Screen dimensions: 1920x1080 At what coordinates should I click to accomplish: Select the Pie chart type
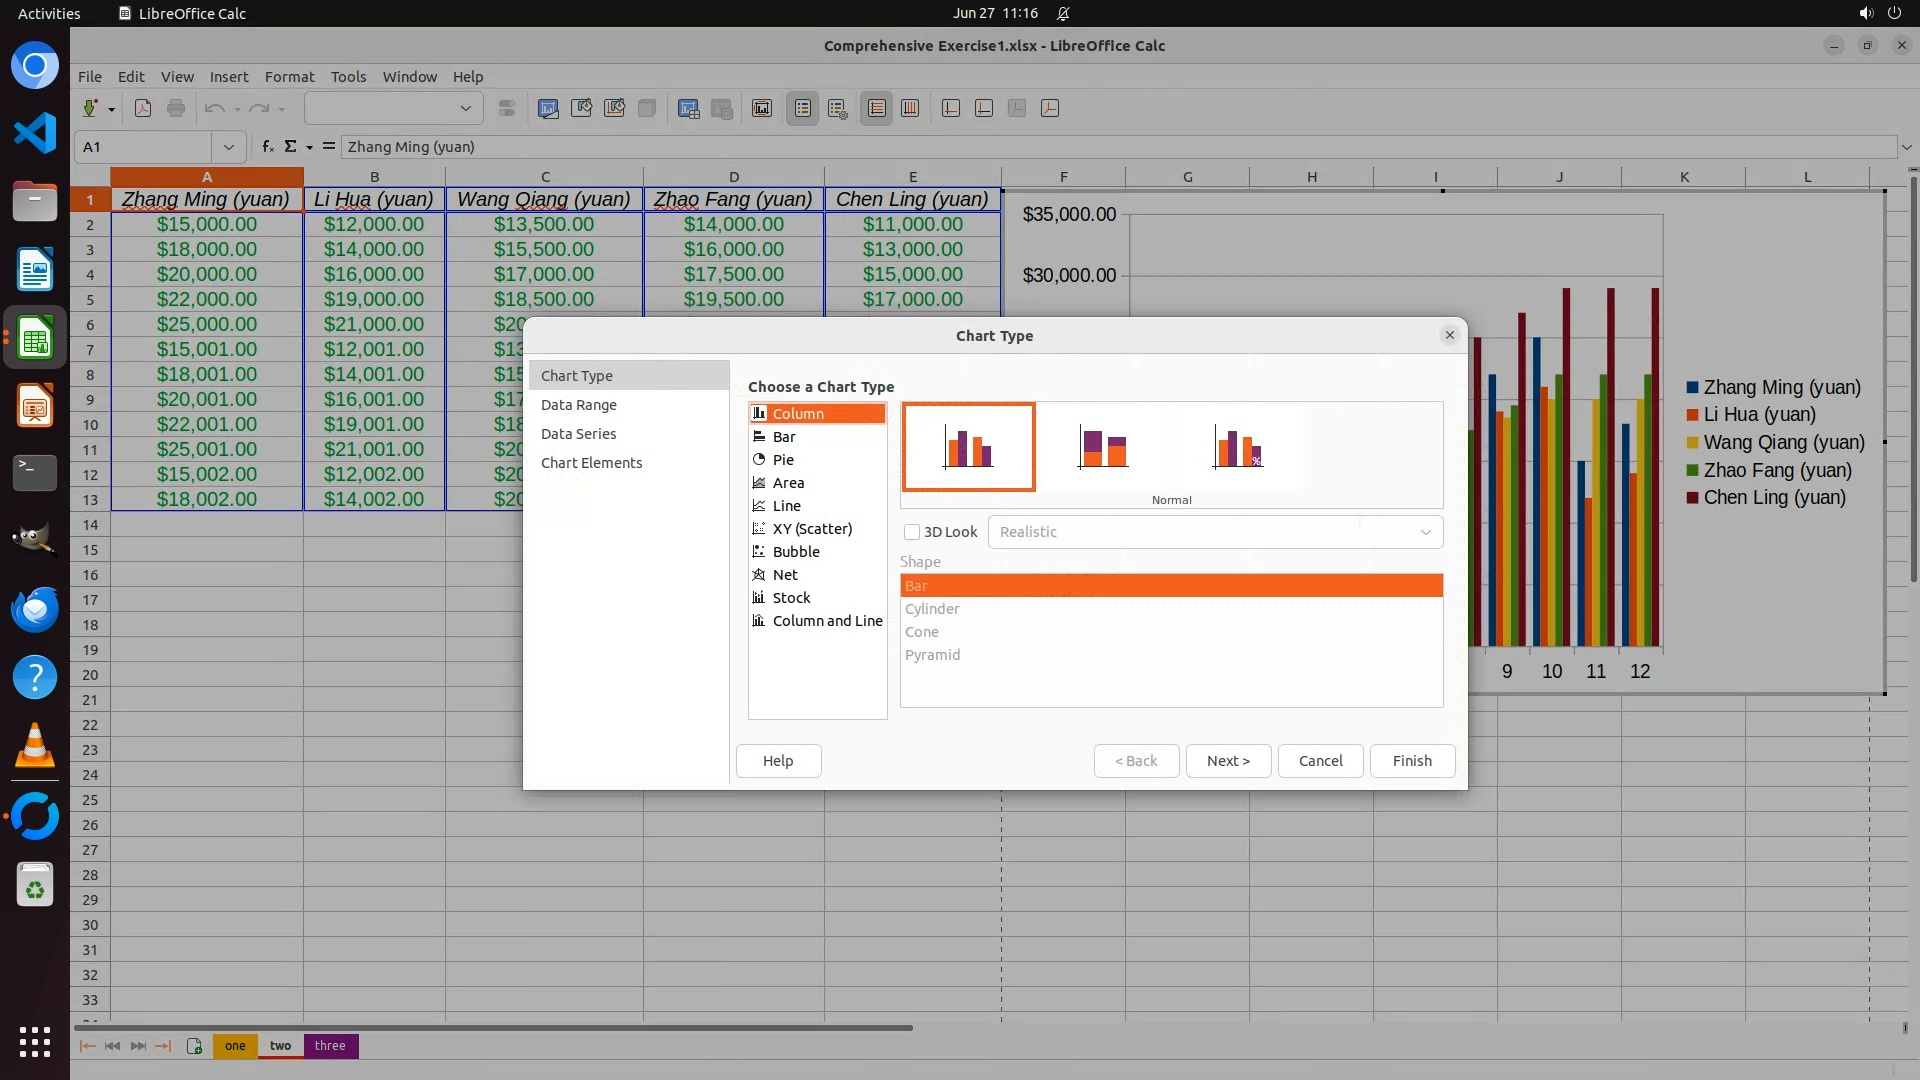click(x=783, y=460)
